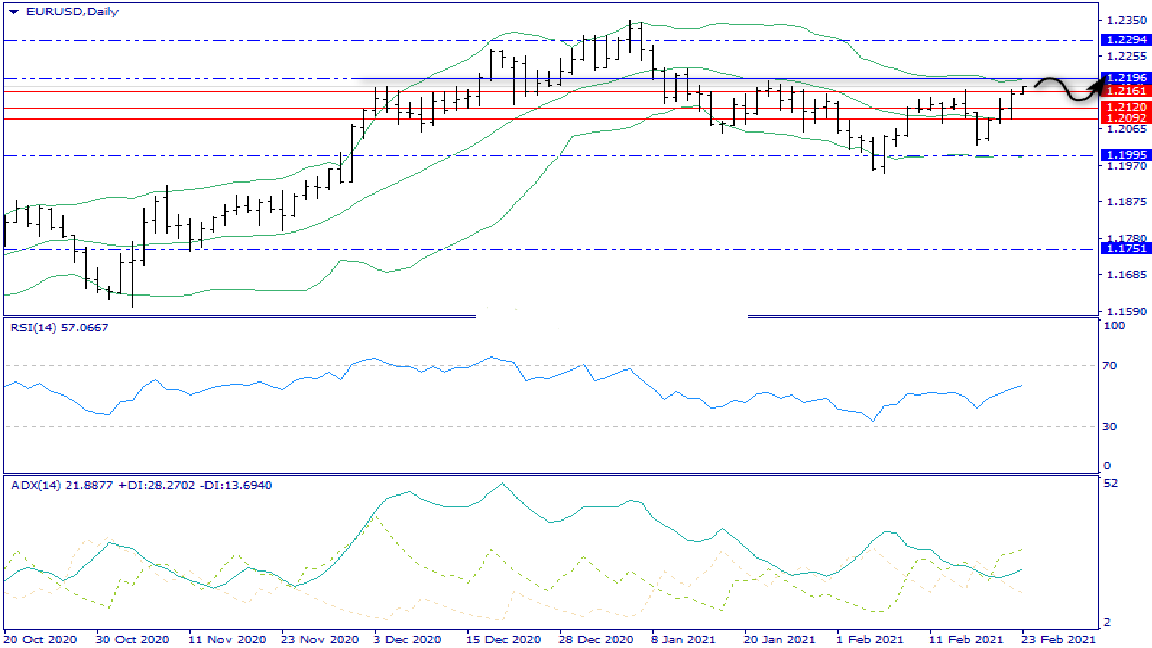Click the RSI 30 oversold scale value

pos(1111,427)
